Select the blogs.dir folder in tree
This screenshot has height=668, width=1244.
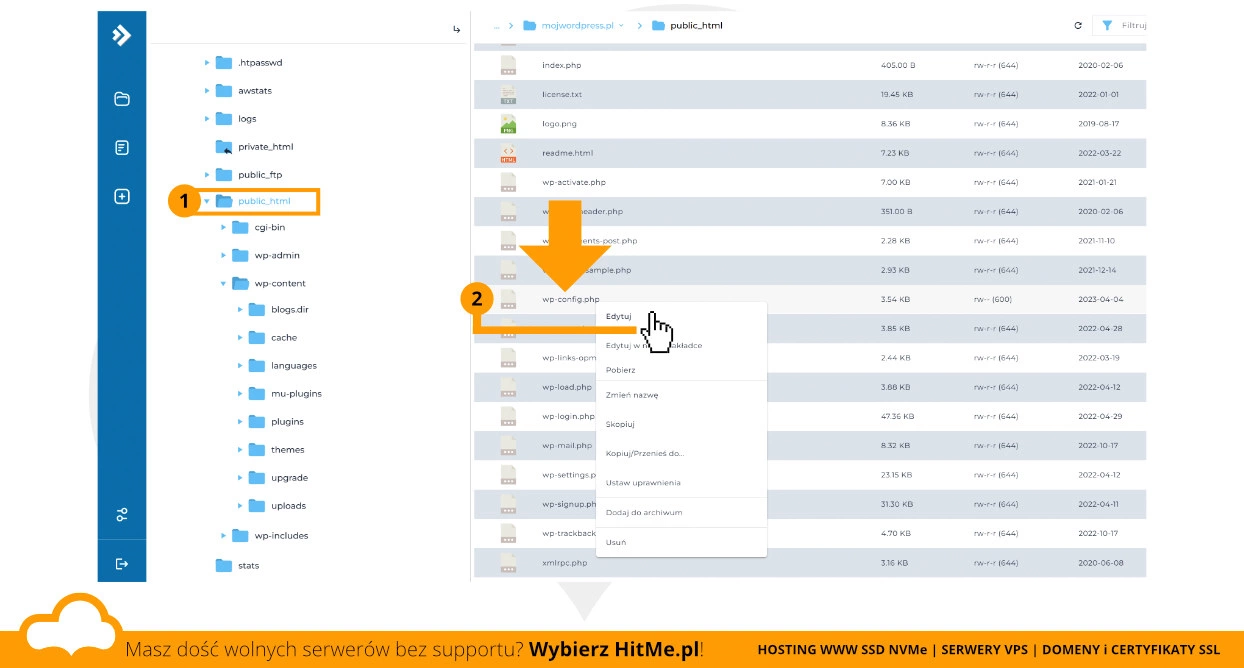[290, 310]
